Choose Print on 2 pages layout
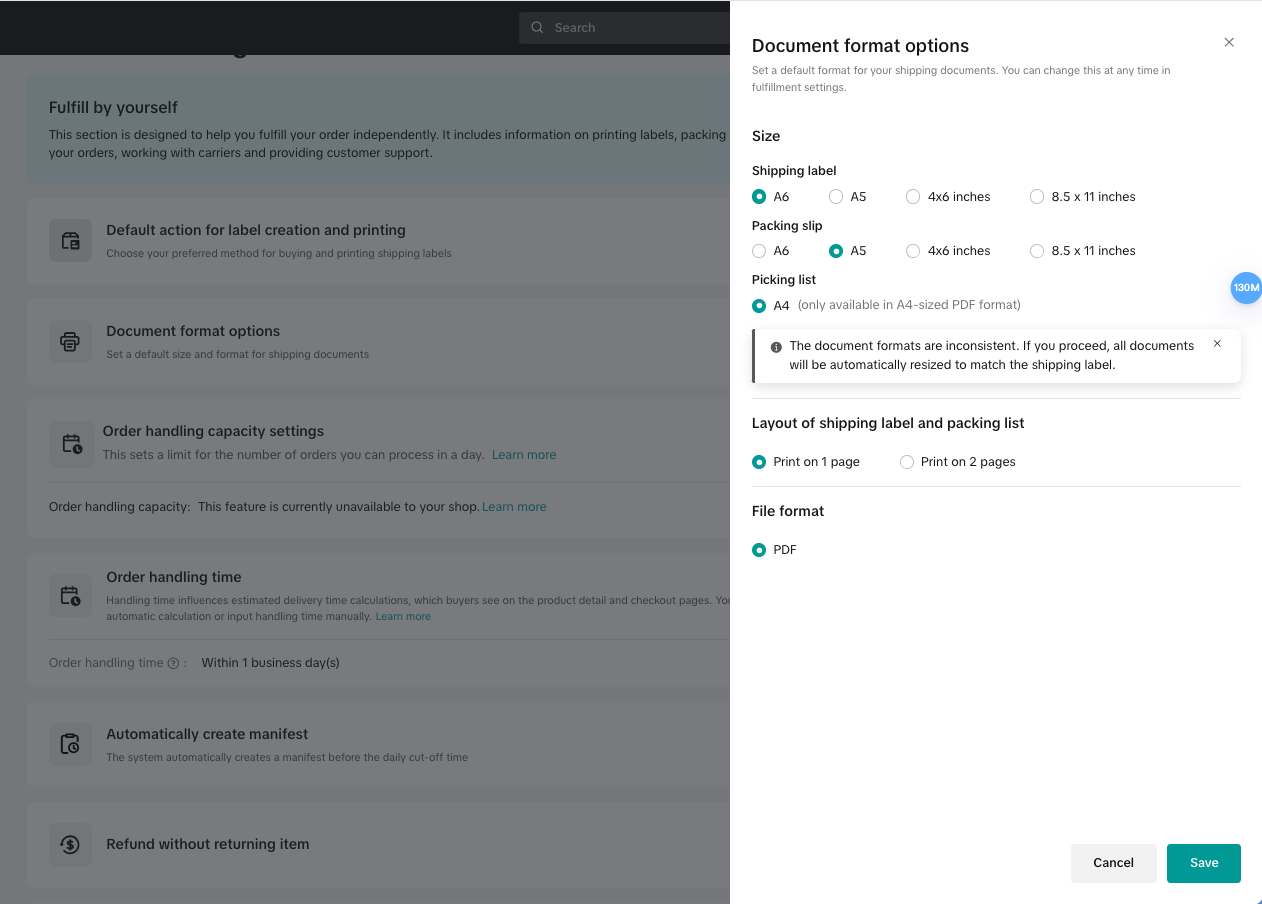The height and width of the screenshot is (904, 1262). point(907,462)
